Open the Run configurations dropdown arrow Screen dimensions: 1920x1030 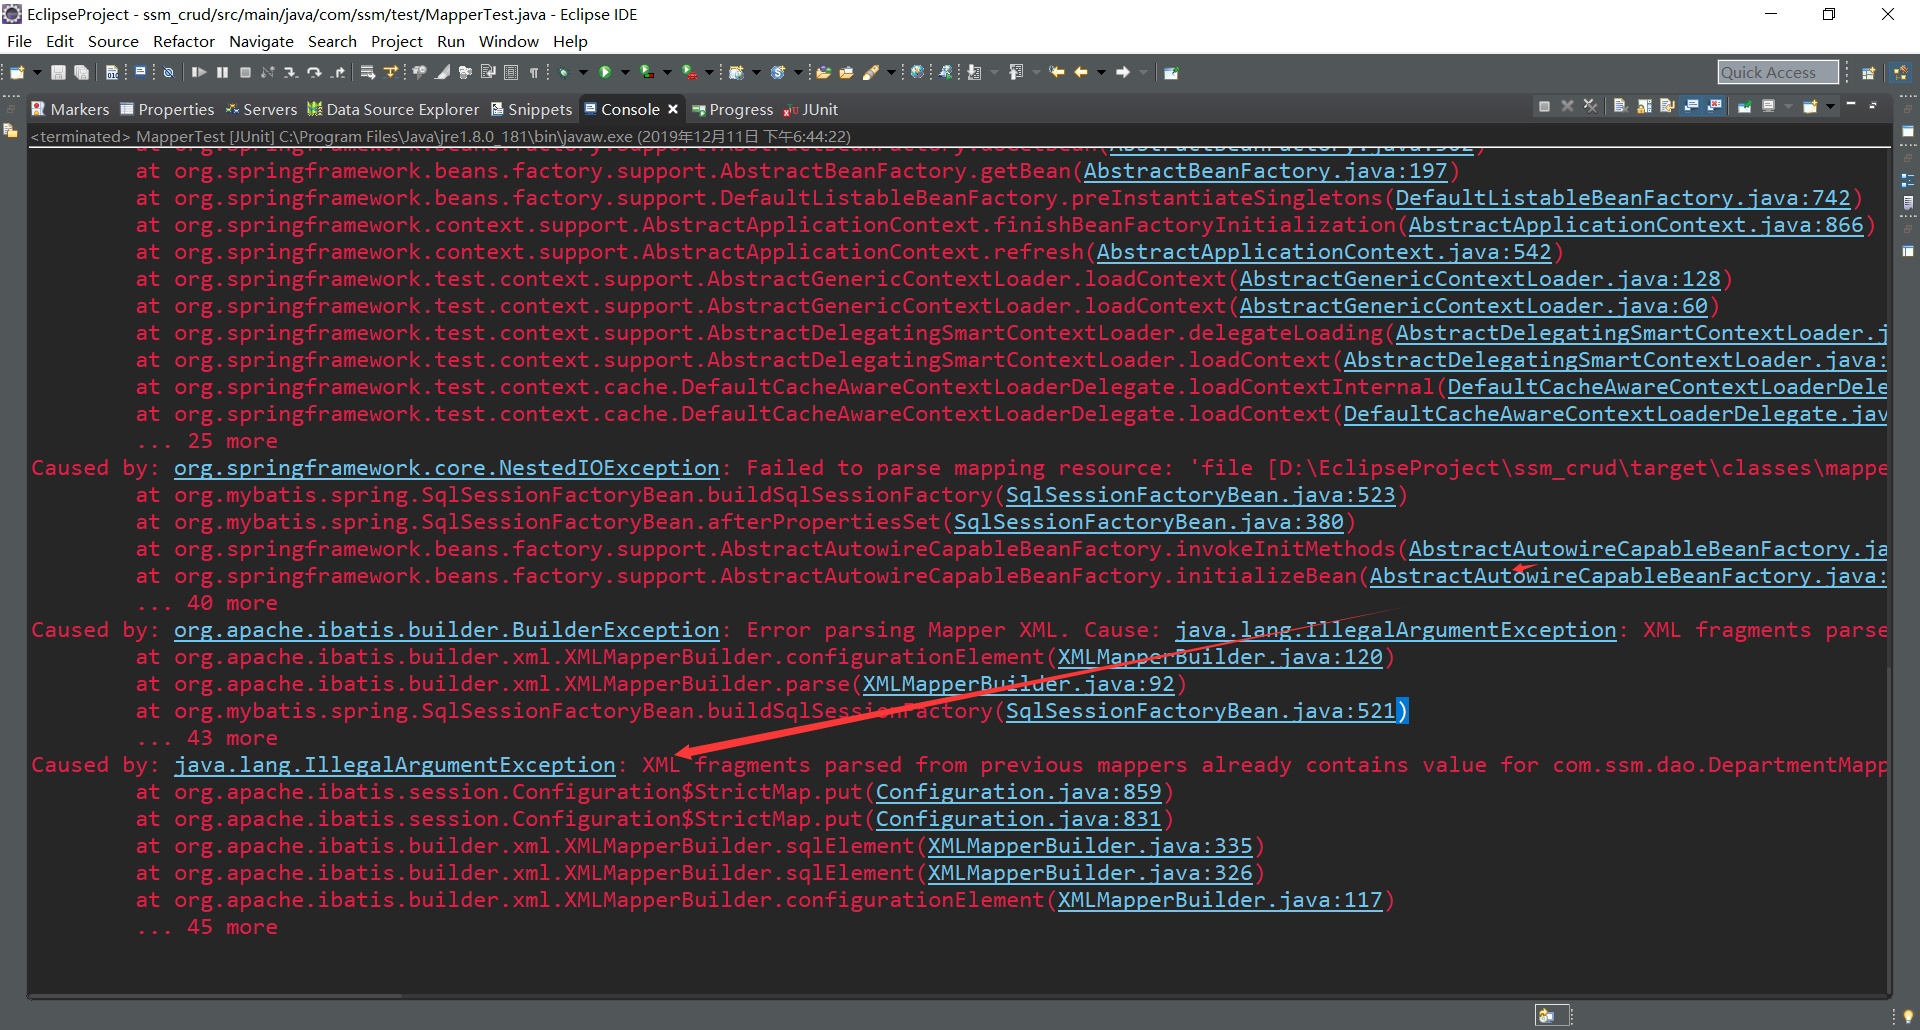pyautogui.click(x=625, y=72)
